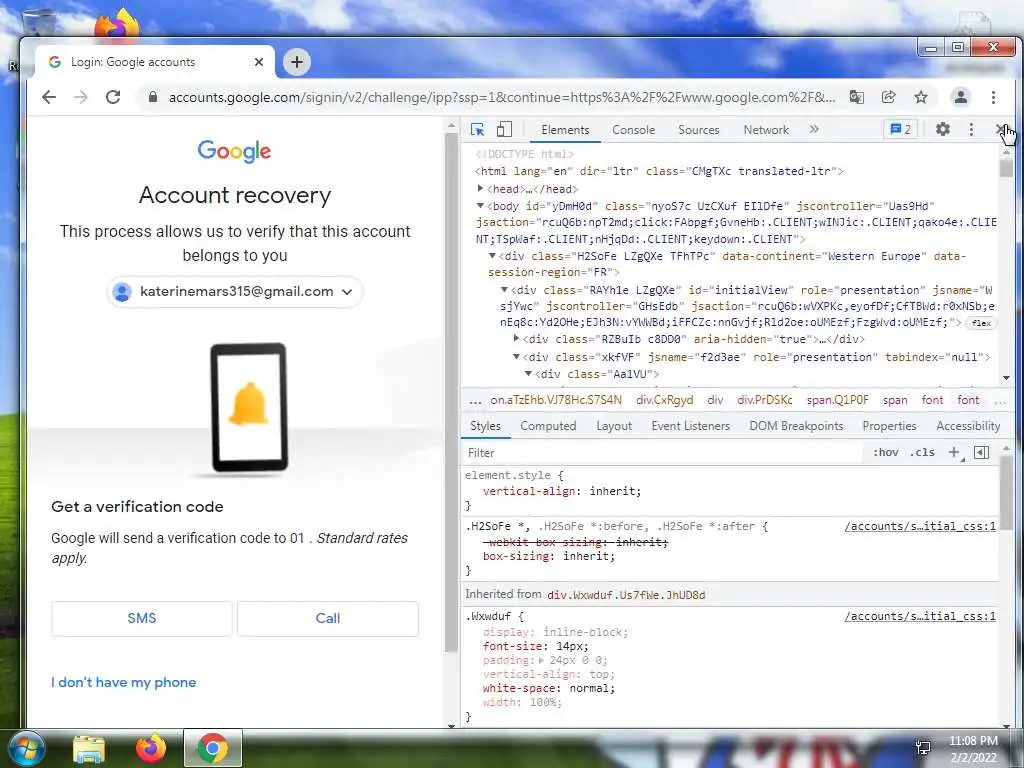Toggle the computed styles sidebar icon

(981, 453)
